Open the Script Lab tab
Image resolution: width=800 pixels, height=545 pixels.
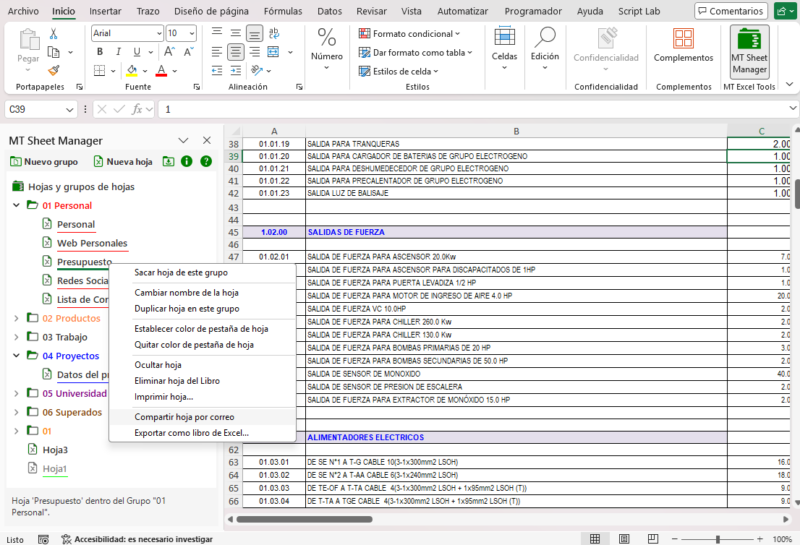(639, 11)
